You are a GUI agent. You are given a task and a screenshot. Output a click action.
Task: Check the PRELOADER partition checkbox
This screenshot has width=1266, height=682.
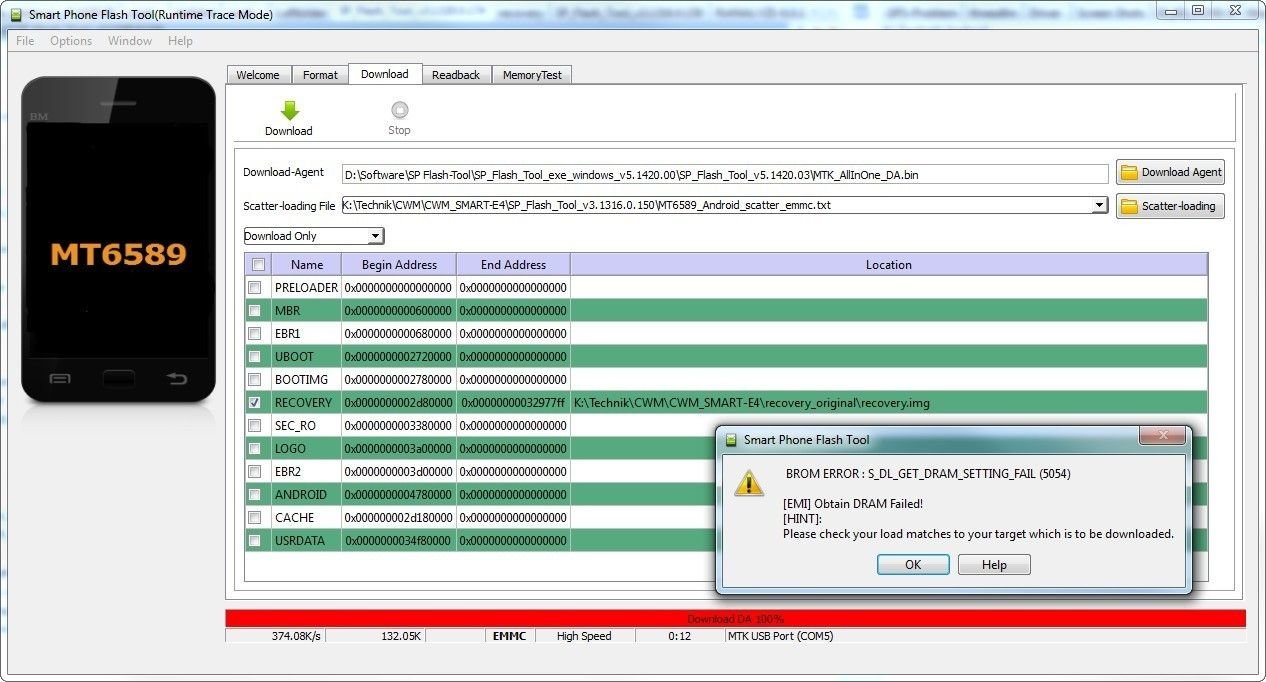255,288
